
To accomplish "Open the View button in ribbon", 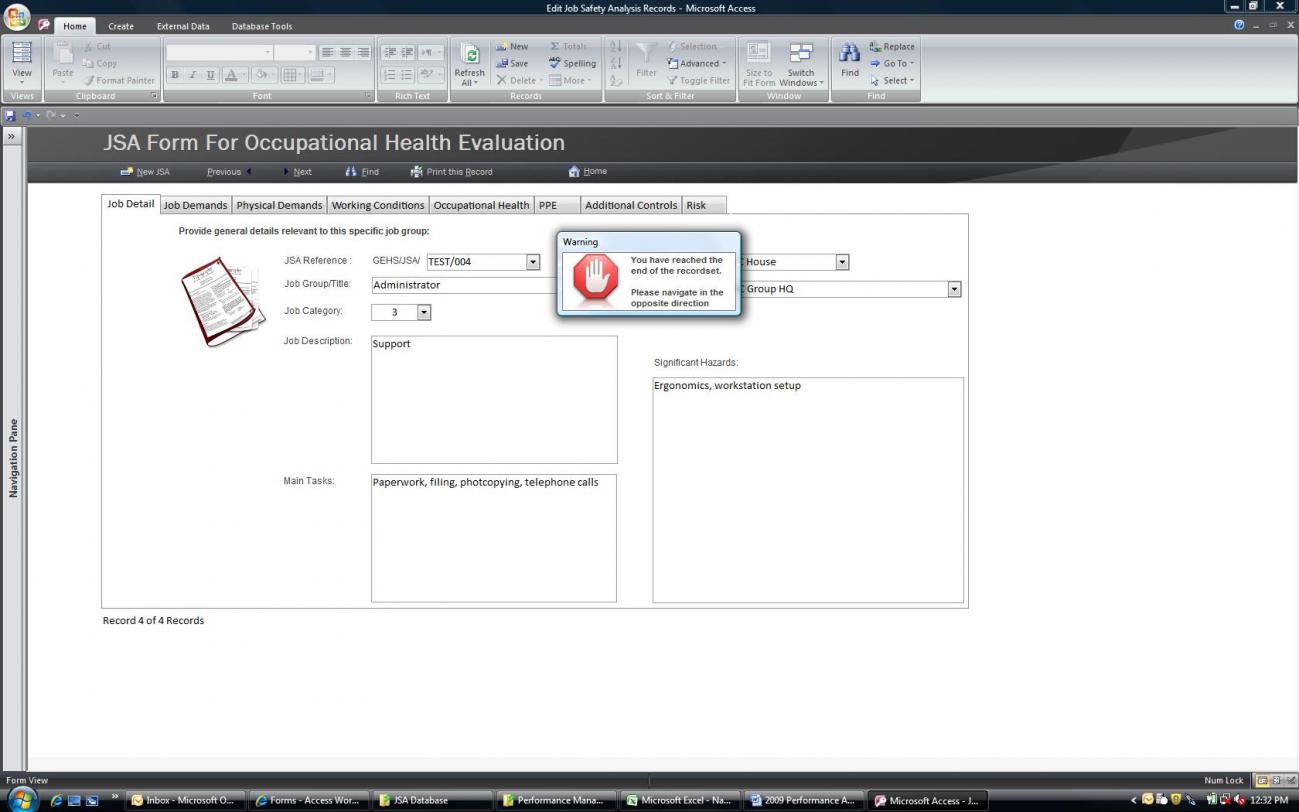I will [21, 63].
